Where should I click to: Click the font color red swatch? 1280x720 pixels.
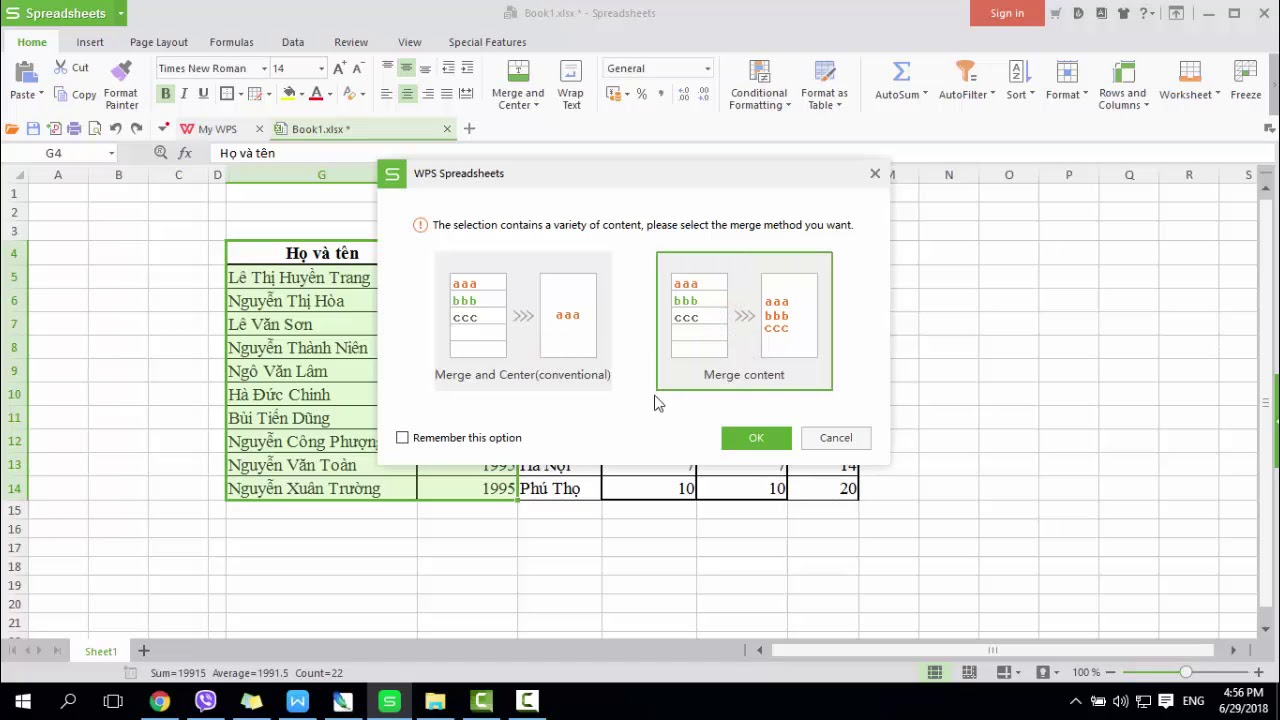[x=316, y=94]
